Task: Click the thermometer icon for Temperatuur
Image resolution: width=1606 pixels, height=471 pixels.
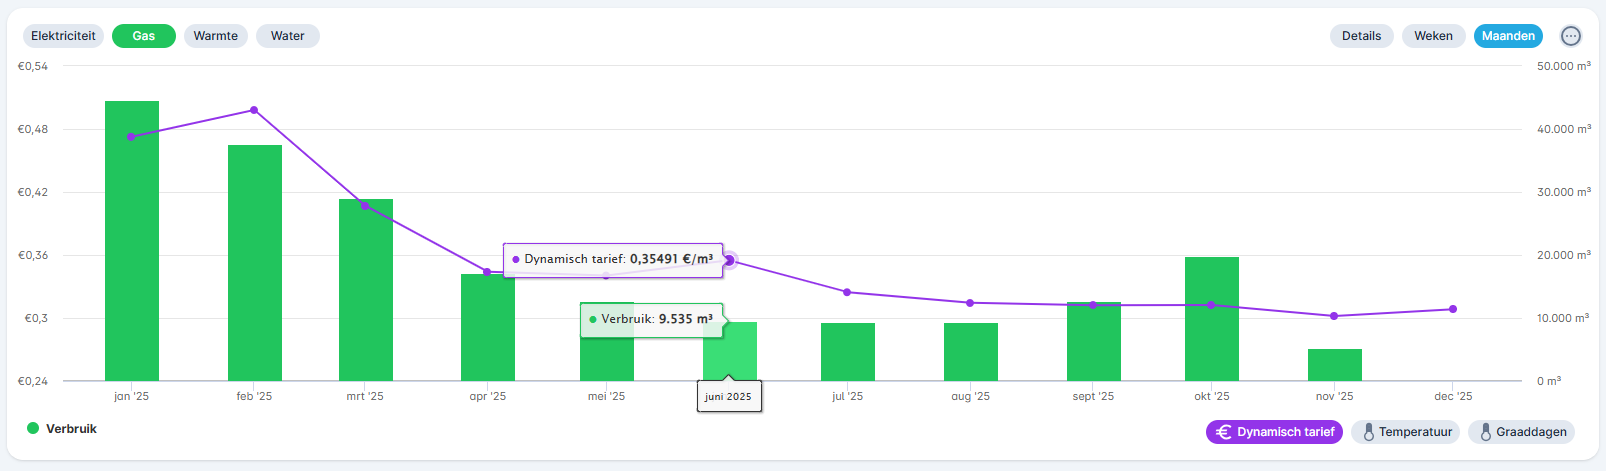Action: pyautogui.click(x=1368, y=432)
